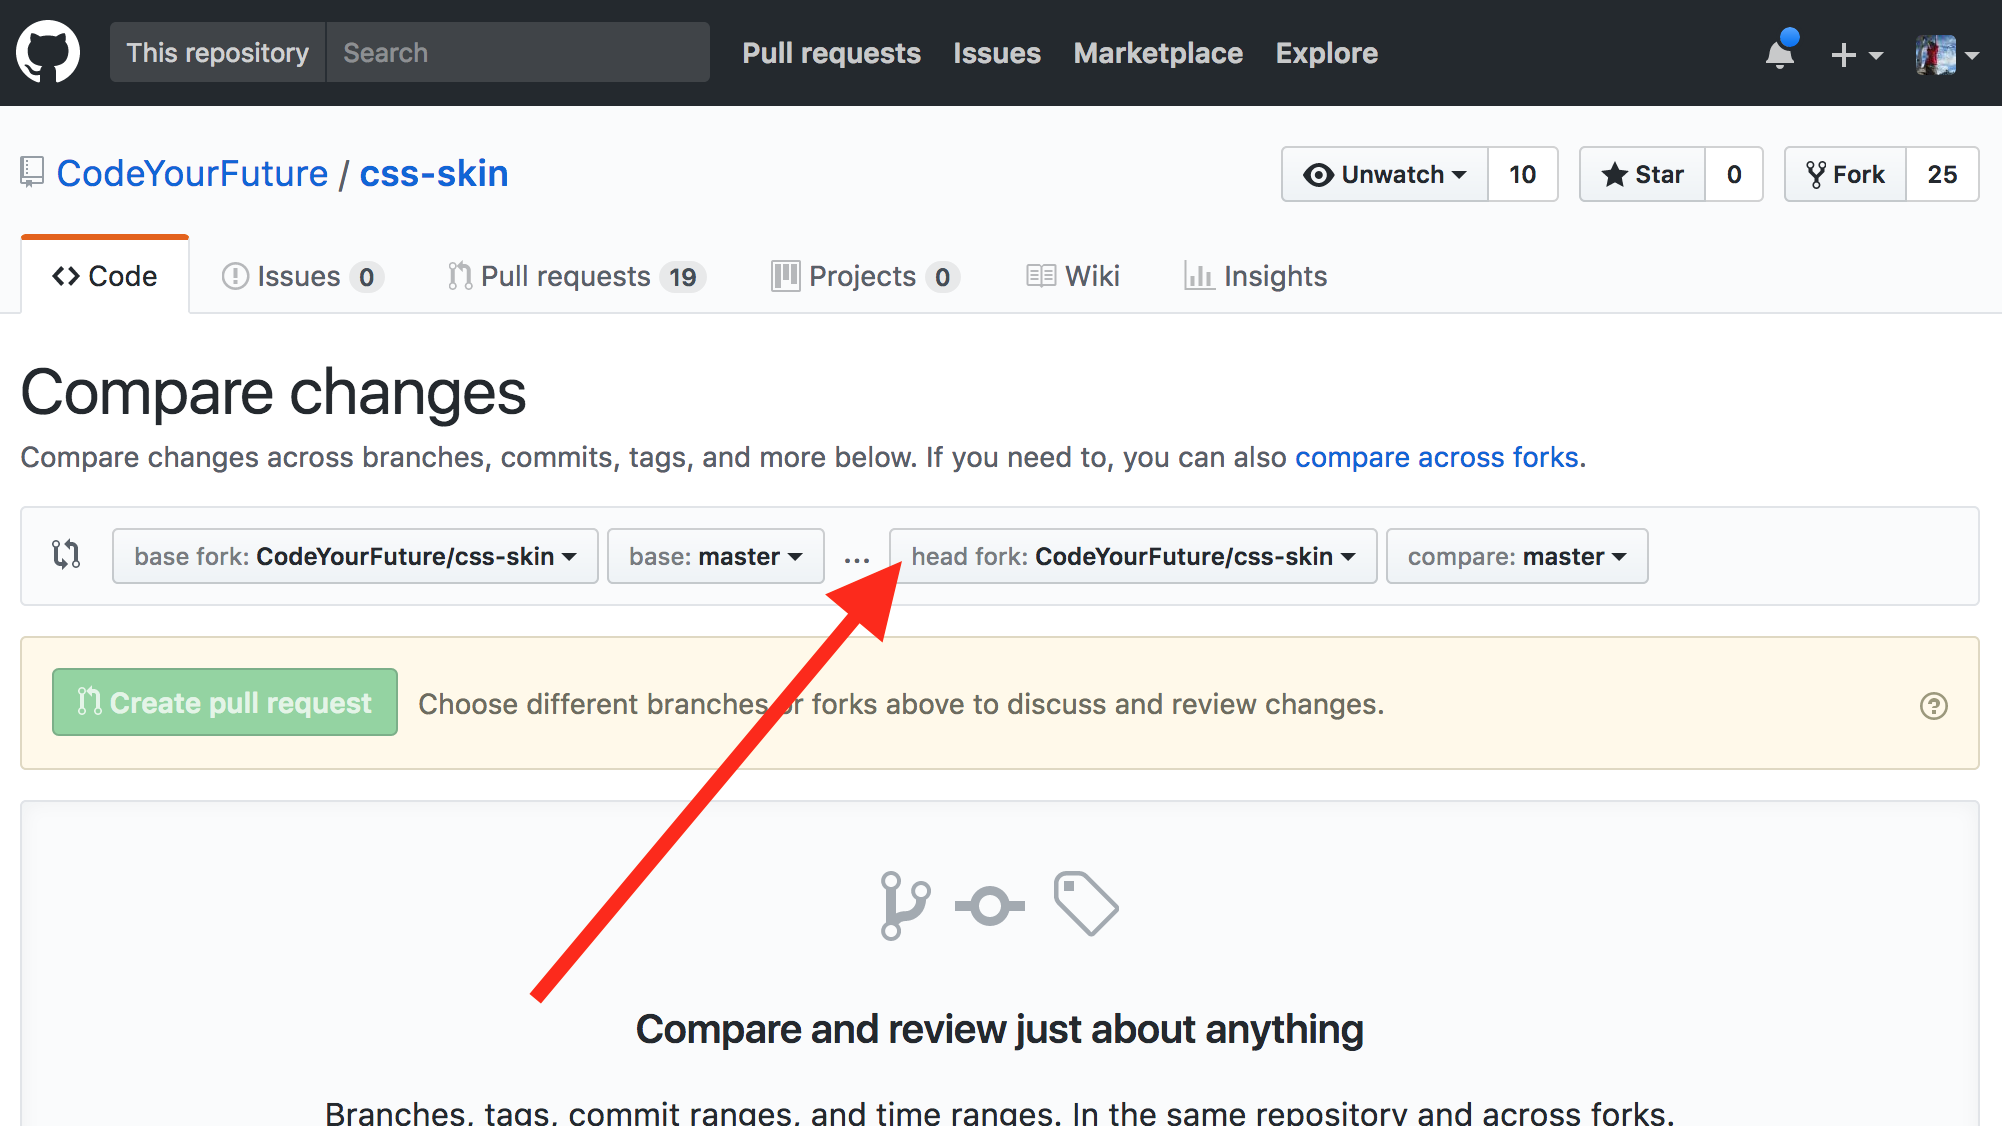Open the css-skin repository link
This screenshot has width=2002, height=1126.
pyautogui.click(x=434, y=173)
